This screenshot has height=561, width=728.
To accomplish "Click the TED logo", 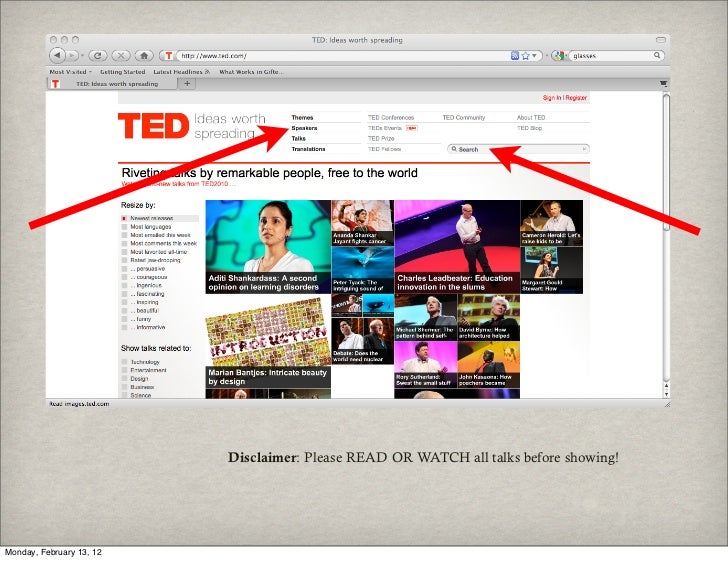I will 154,126.
